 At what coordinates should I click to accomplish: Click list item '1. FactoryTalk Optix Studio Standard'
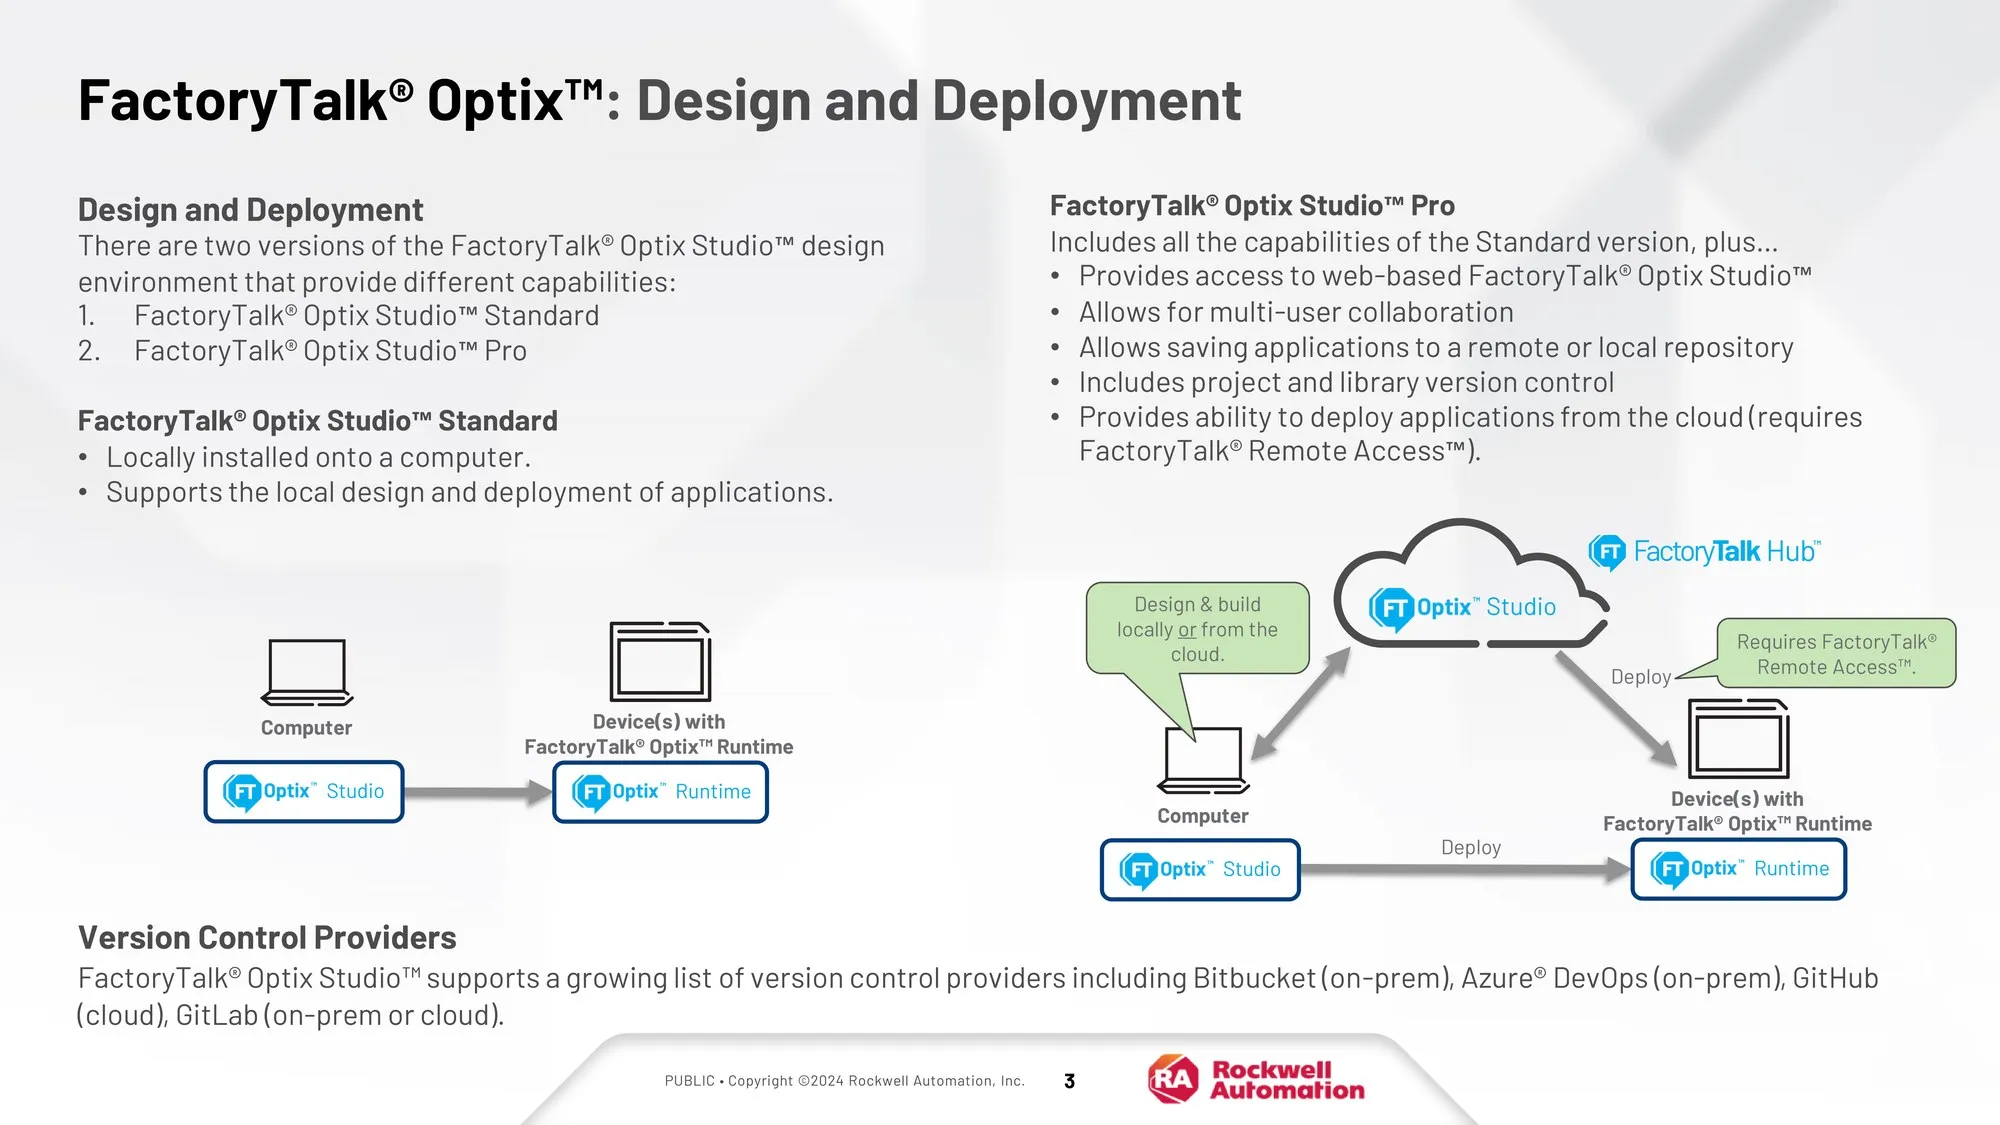338,316
